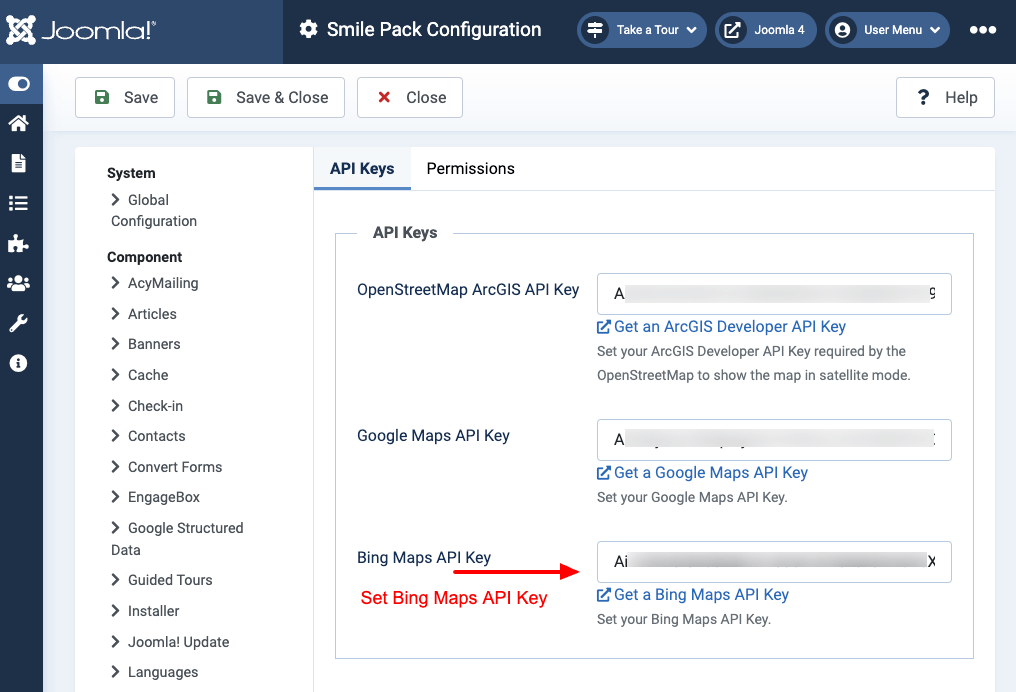Screen dimensions: 1016x692
Task: Click the Joomla! logo
Action: coord(81,30)
